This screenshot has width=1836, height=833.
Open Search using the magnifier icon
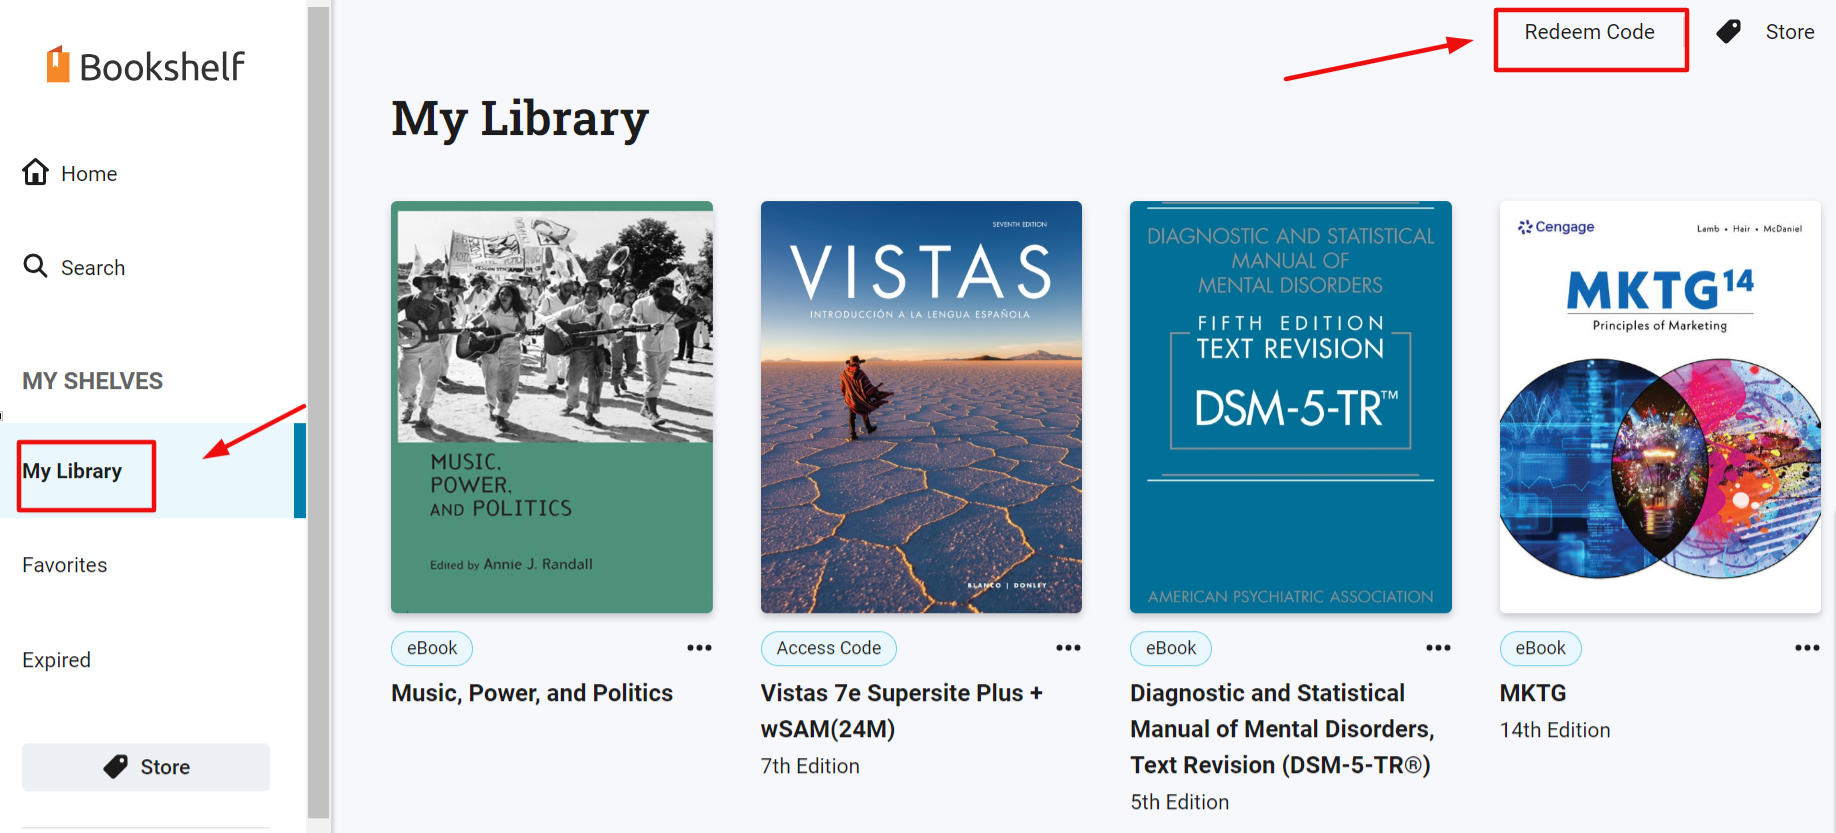coord(35,266)
